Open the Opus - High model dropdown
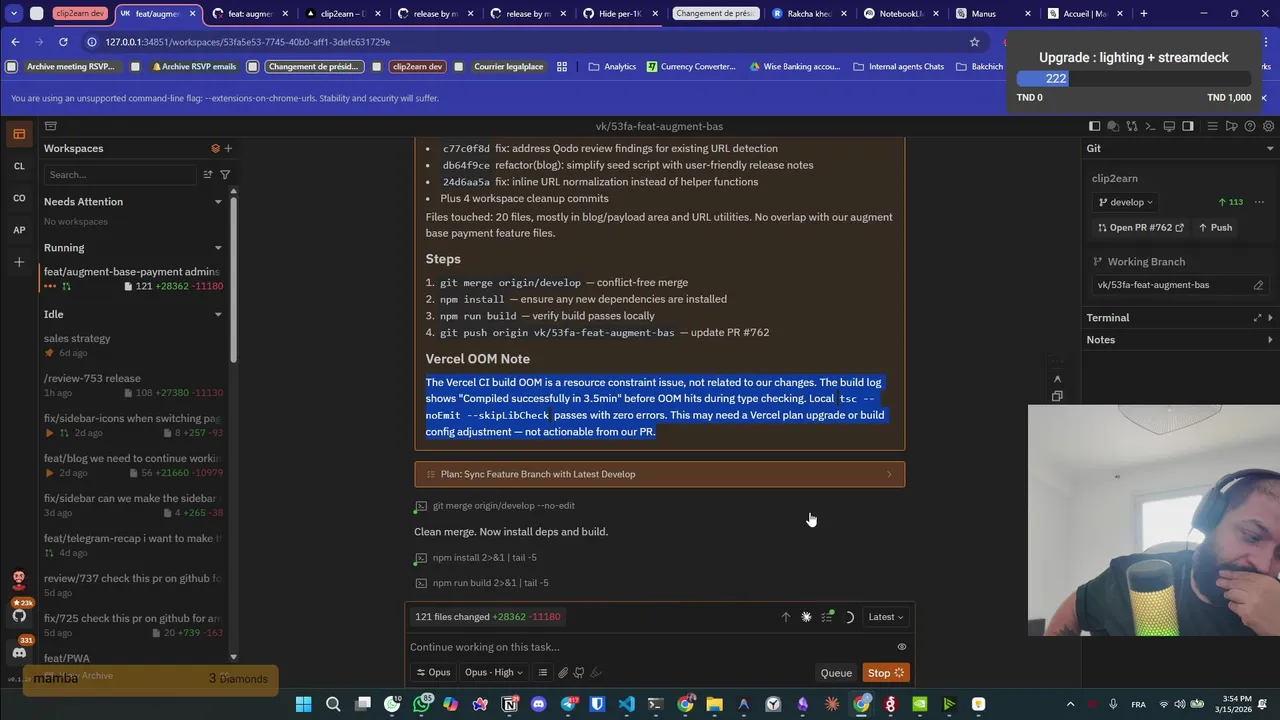The image size is (1280, 720). 493,673
